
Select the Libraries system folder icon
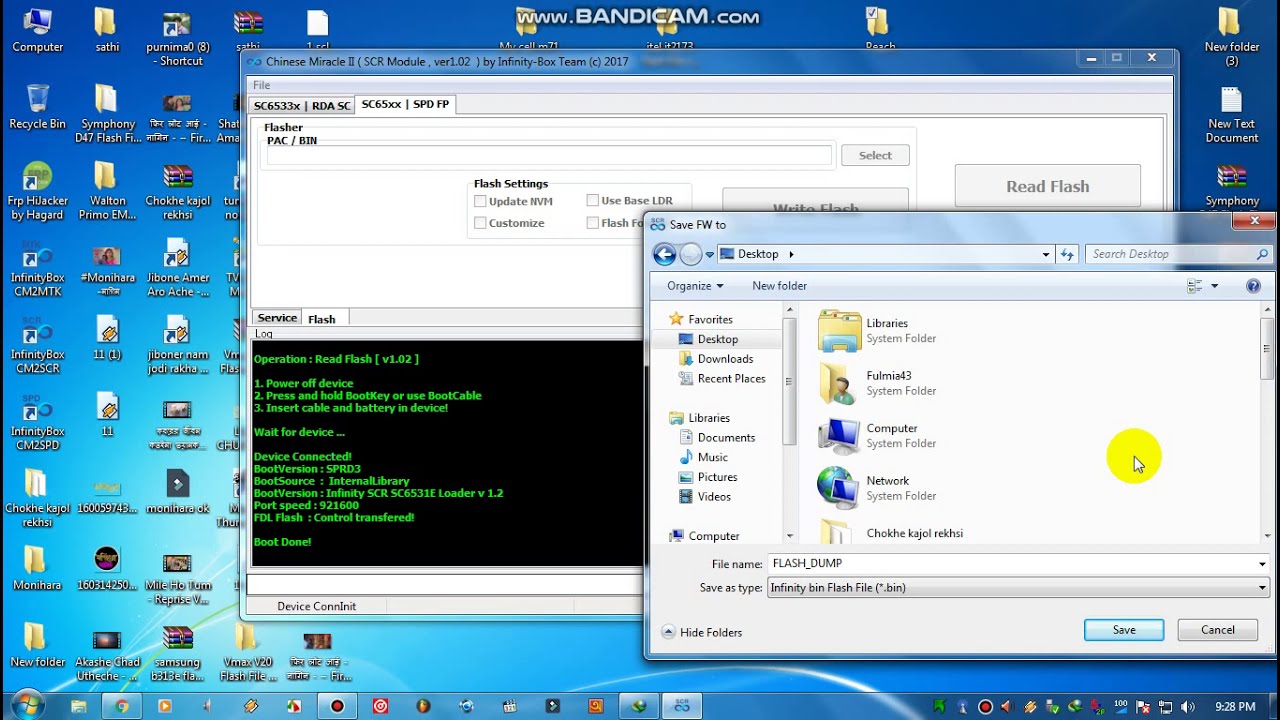pyautogui.click(x=839, y=331)
